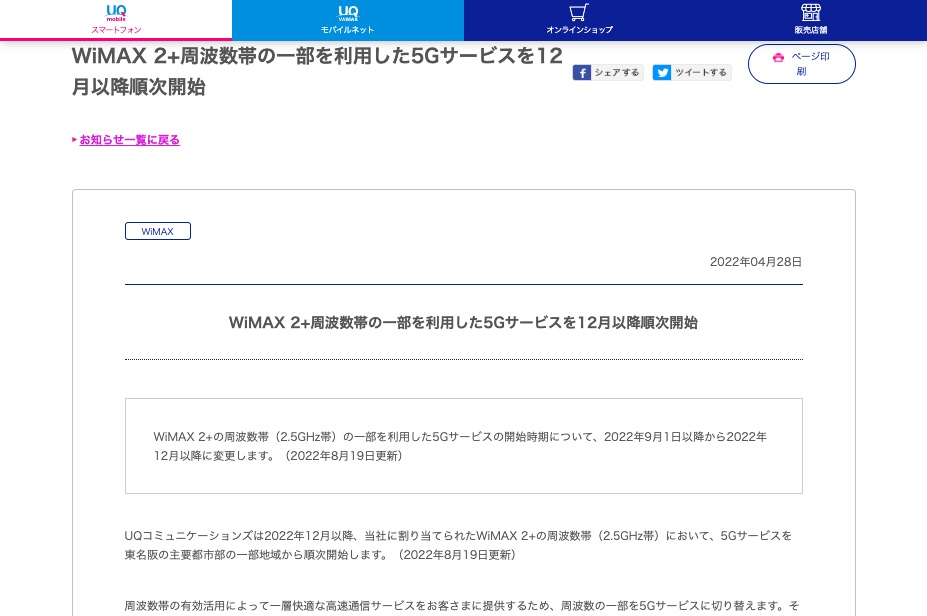927x616 pixels.
Task: Click the store building icon
Action: click(x=811, y=12)
